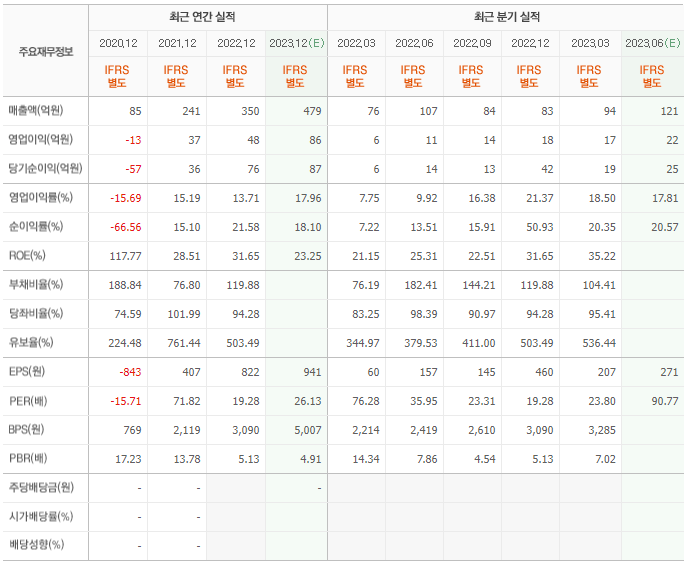Click the PBR value 17.23
The height and width of the screenshot is (564, 688).
tap(128, 459)
